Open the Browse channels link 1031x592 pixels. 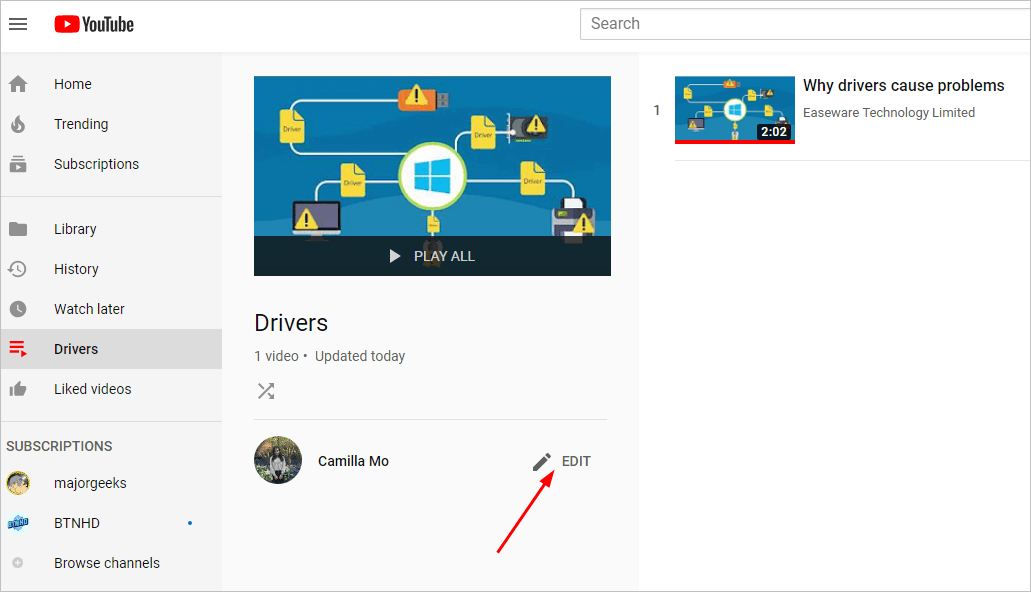tap(106, 563)
